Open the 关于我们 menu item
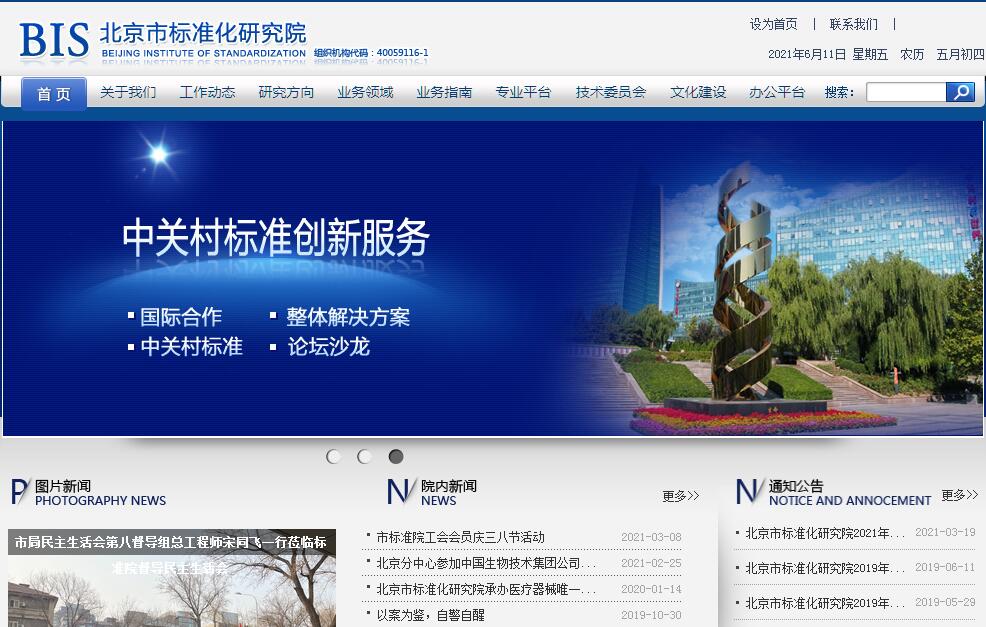Image resolution: width=986 pixels, height=627 pixels. click(x=128, y=92)
